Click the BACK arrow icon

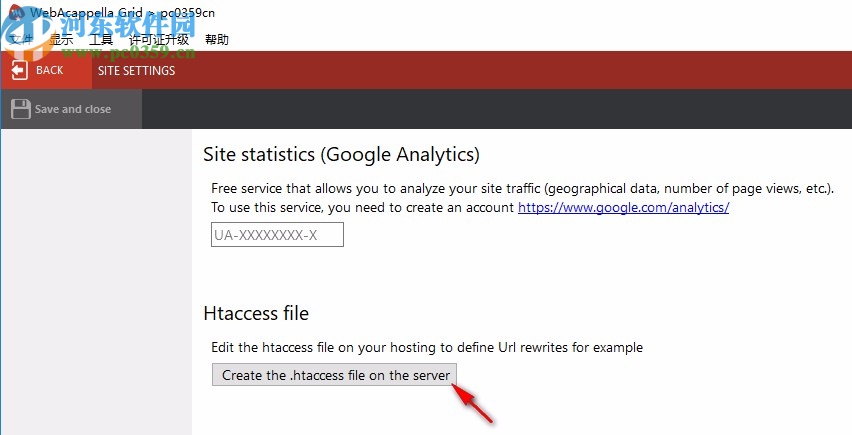[x=19, y=70]
